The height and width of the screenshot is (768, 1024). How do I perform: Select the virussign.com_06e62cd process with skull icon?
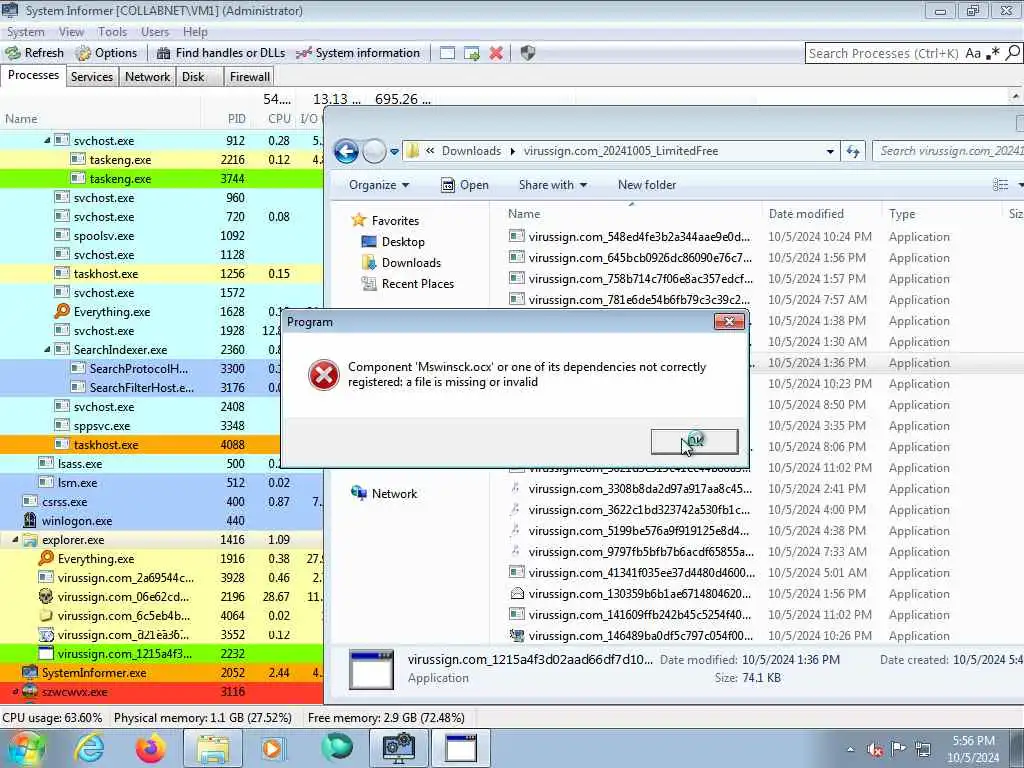161,597
